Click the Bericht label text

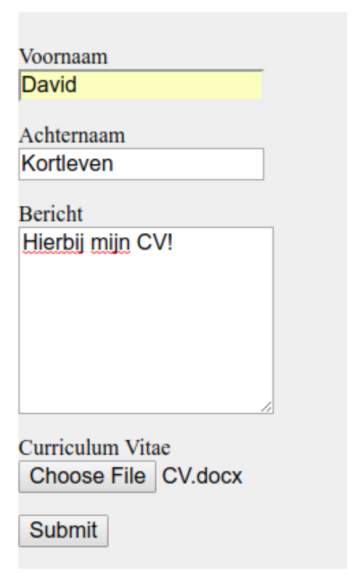51,214
